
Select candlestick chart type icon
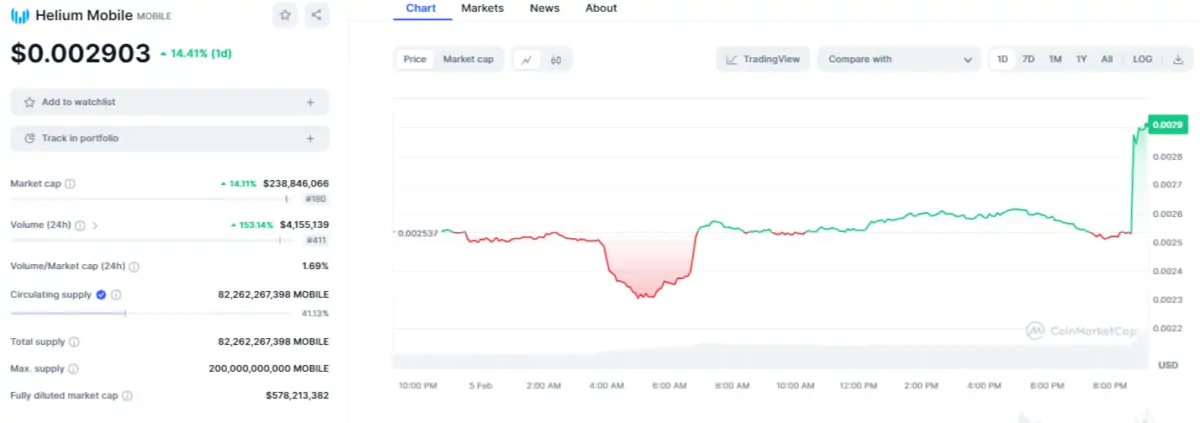point(556,60)
